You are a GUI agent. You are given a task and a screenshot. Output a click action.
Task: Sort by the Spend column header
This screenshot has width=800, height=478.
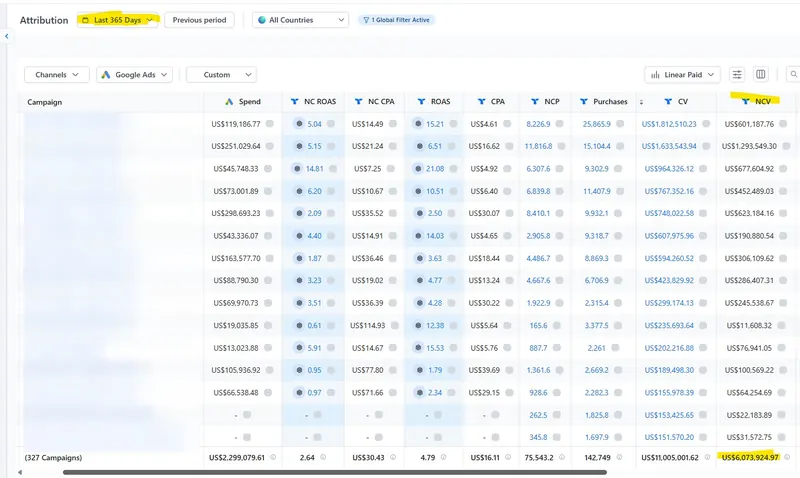pyautogui.click(x=249, y=102)
